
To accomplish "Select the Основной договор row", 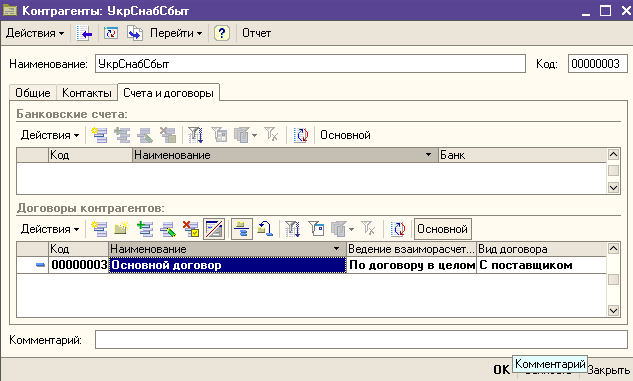I will [227, 265].
